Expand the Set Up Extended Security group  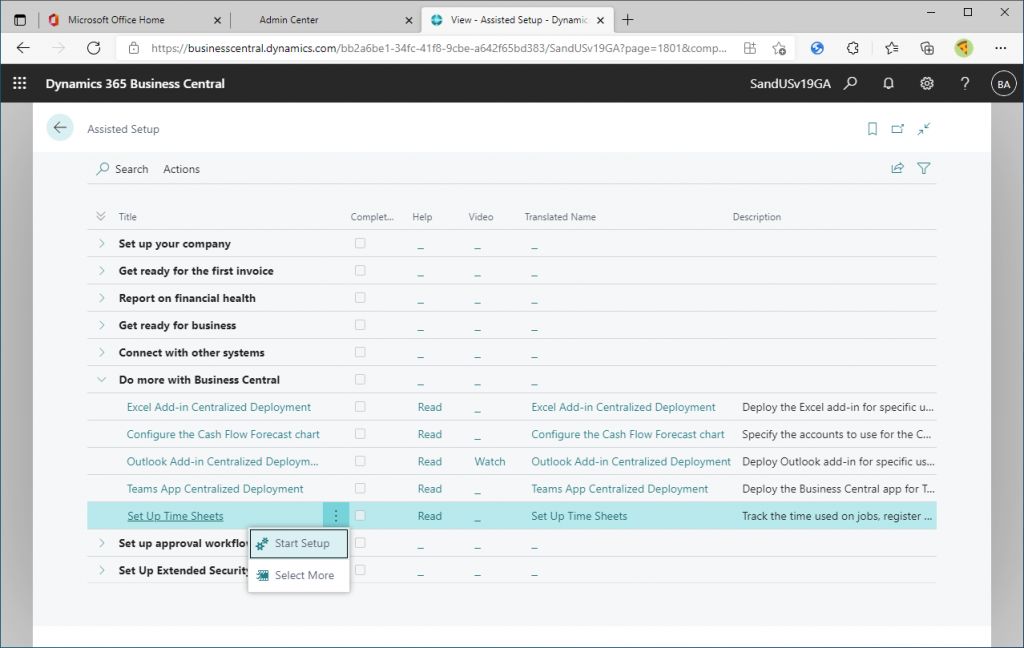[x=101, y=570]
